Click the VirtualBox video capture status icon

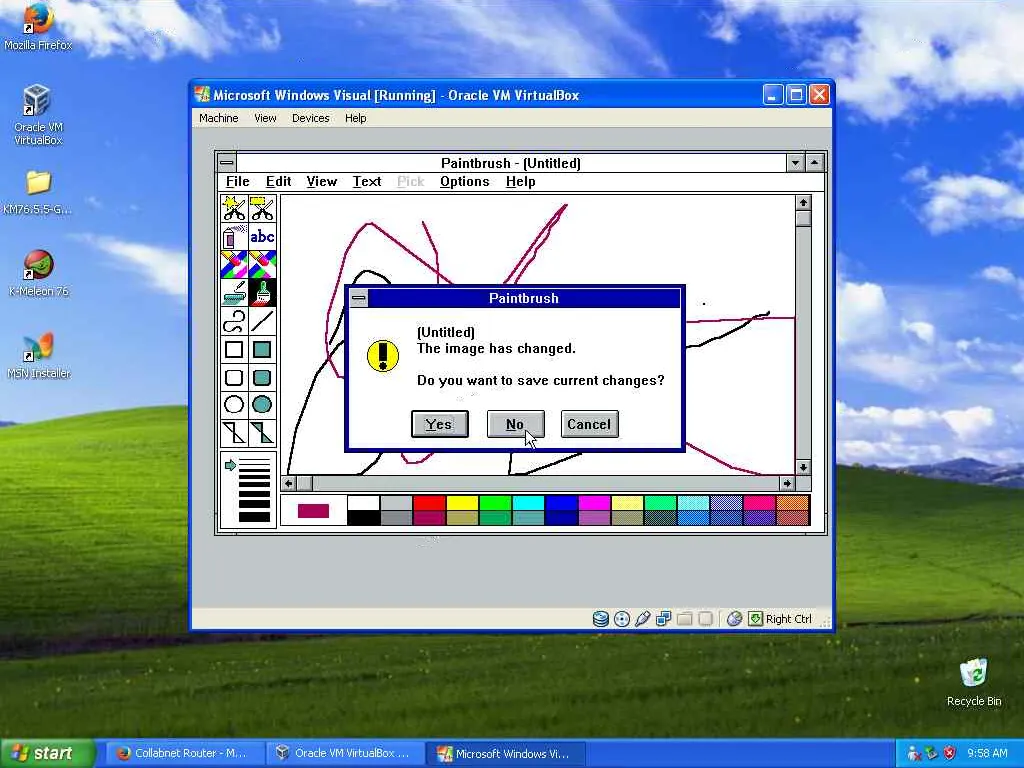pyautogui.click(x=705, y=618)
